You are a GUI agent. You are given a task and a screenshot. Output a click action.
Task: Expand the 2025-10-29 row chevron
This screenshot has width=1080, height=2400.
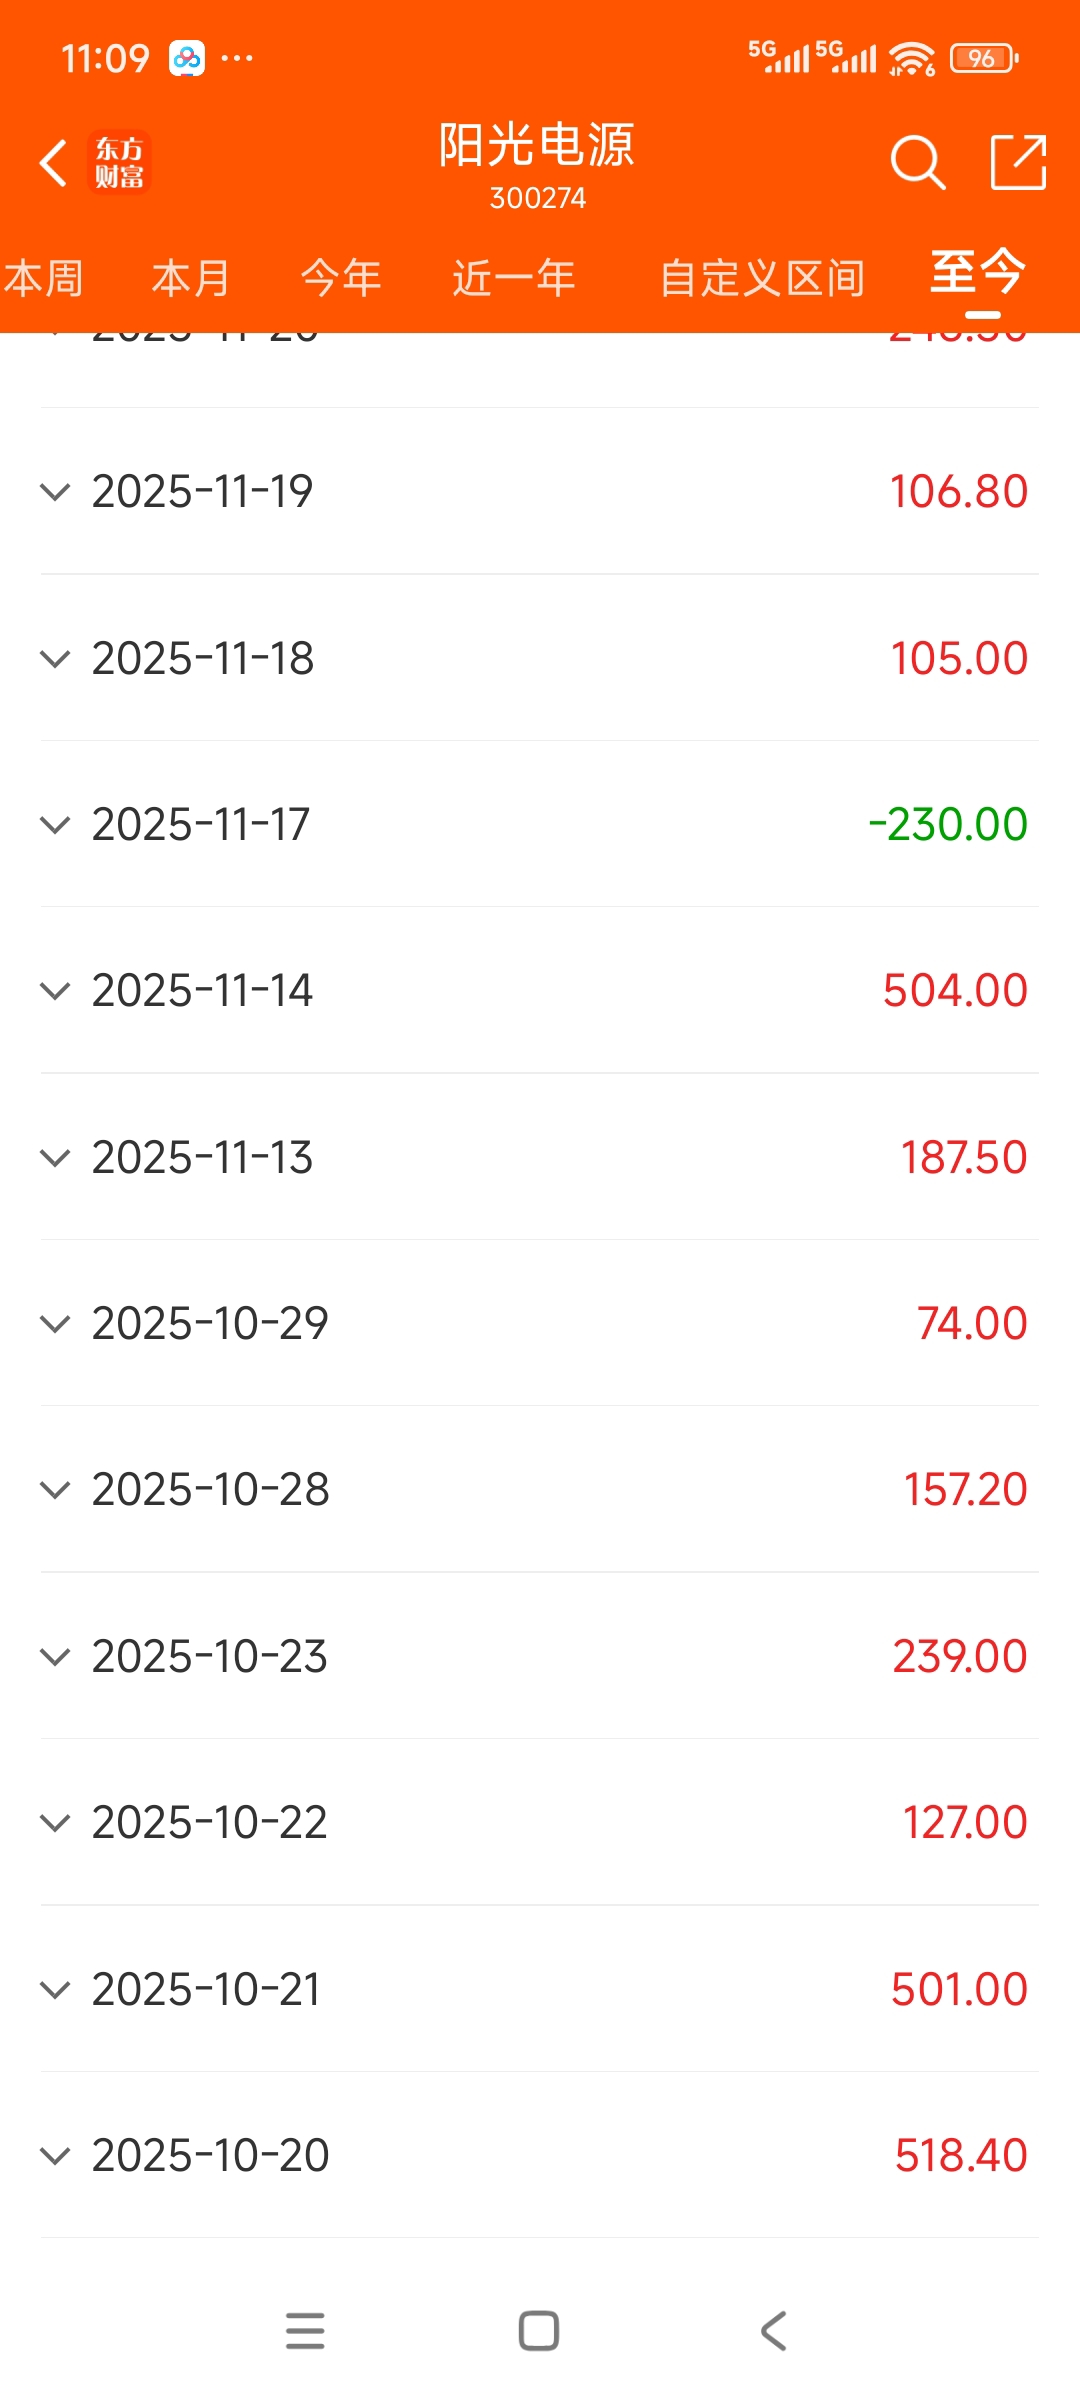click(55, 1324)
